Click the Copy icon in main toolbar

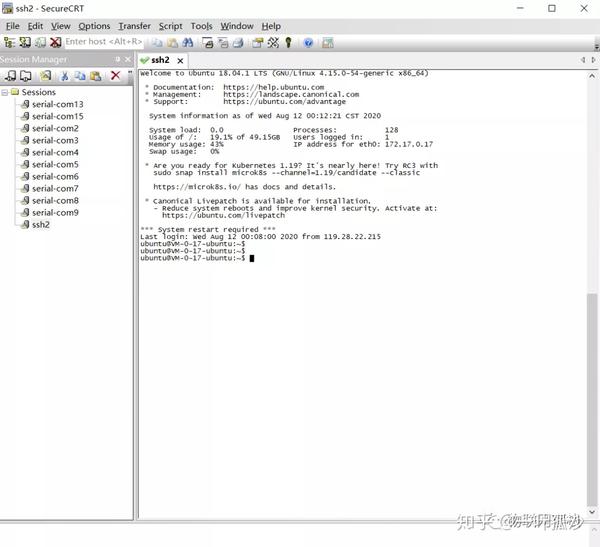(x=157, y=42)
